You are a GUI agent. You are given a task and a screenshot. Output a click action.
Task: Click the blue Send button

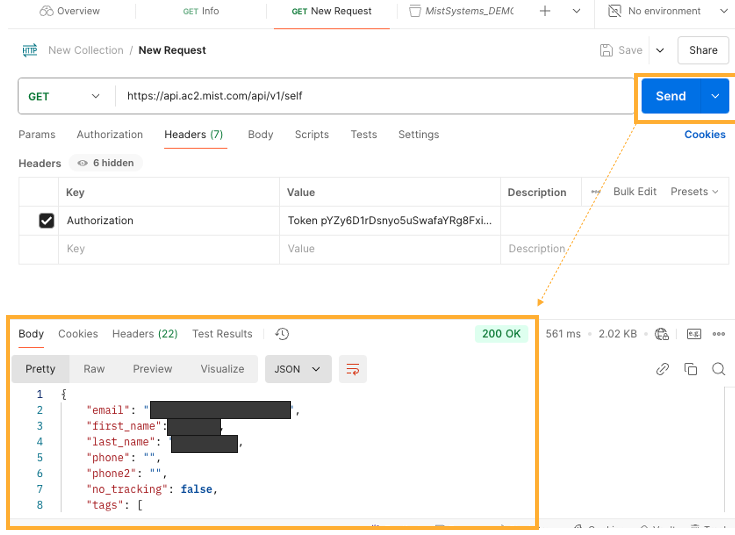[670, 96]
